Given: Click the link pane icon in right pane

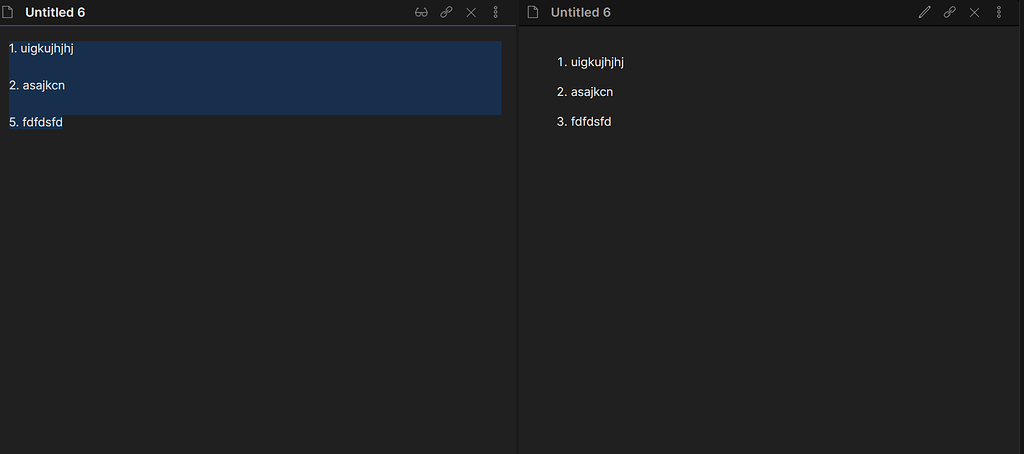Looking at the screenshot, I should click(x=950, y=12).
